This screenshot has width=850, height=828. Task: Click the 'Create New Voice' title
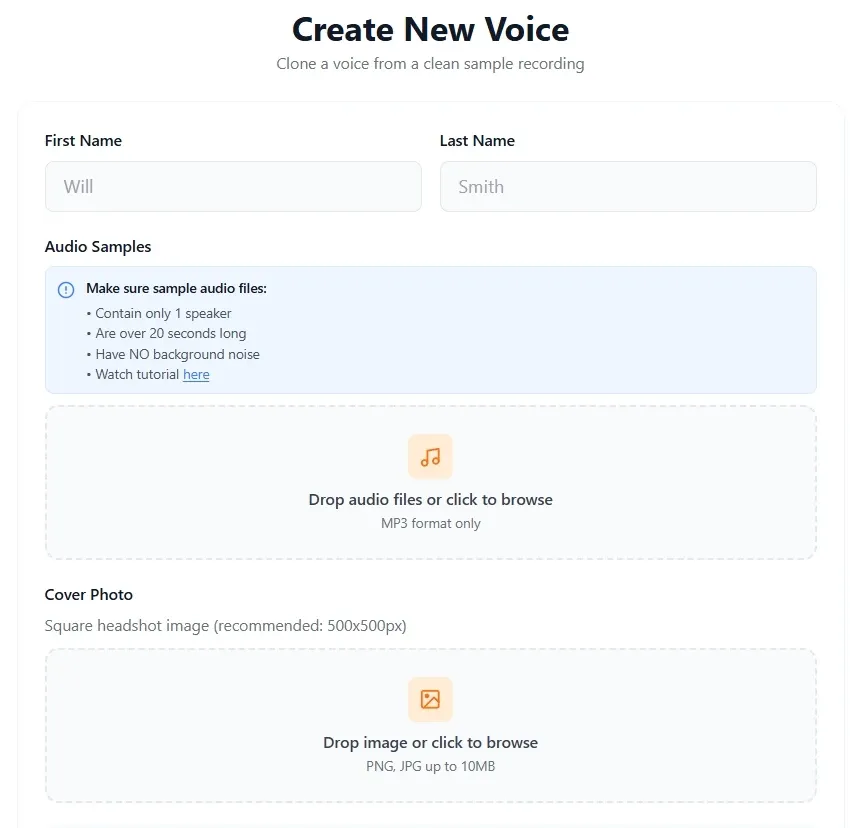tap(430, 29)
